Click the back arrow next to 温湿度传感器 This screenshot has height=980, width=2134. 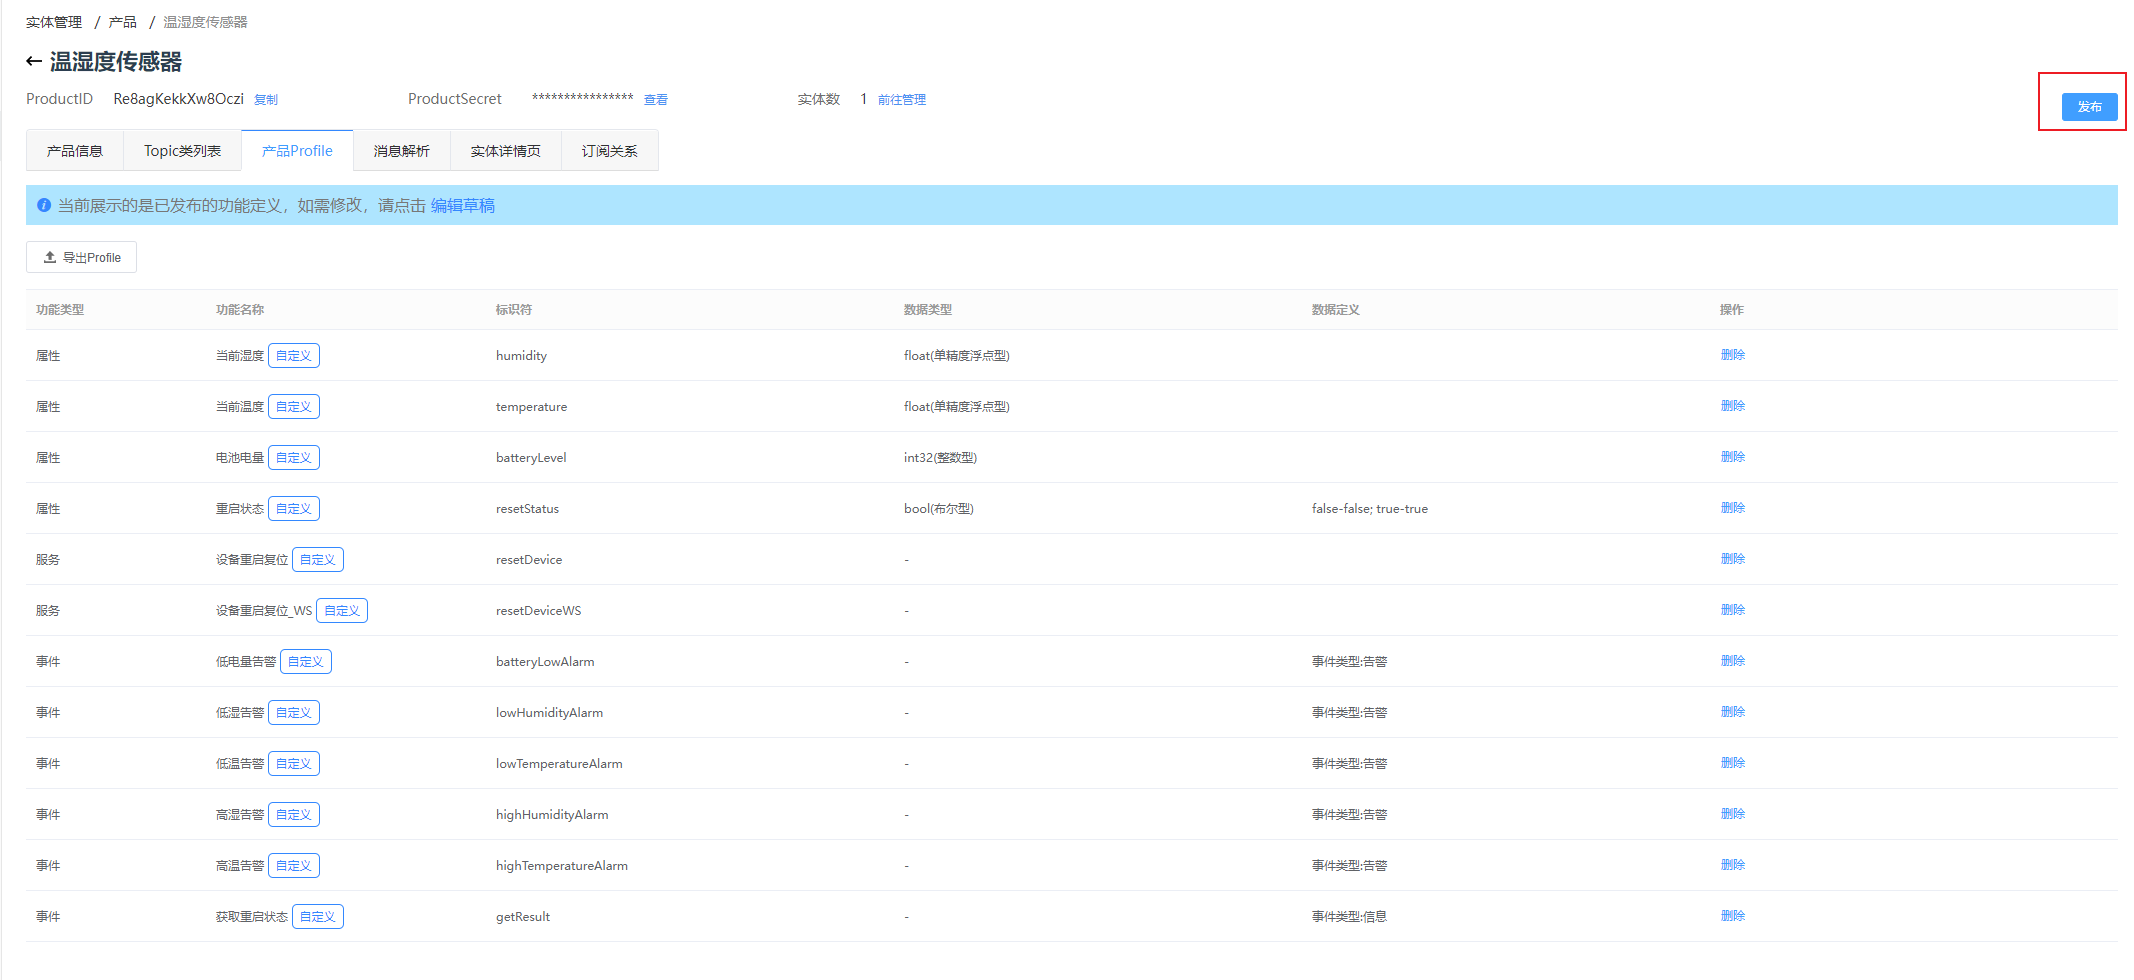pyautogui.click(x=34, y=62)
